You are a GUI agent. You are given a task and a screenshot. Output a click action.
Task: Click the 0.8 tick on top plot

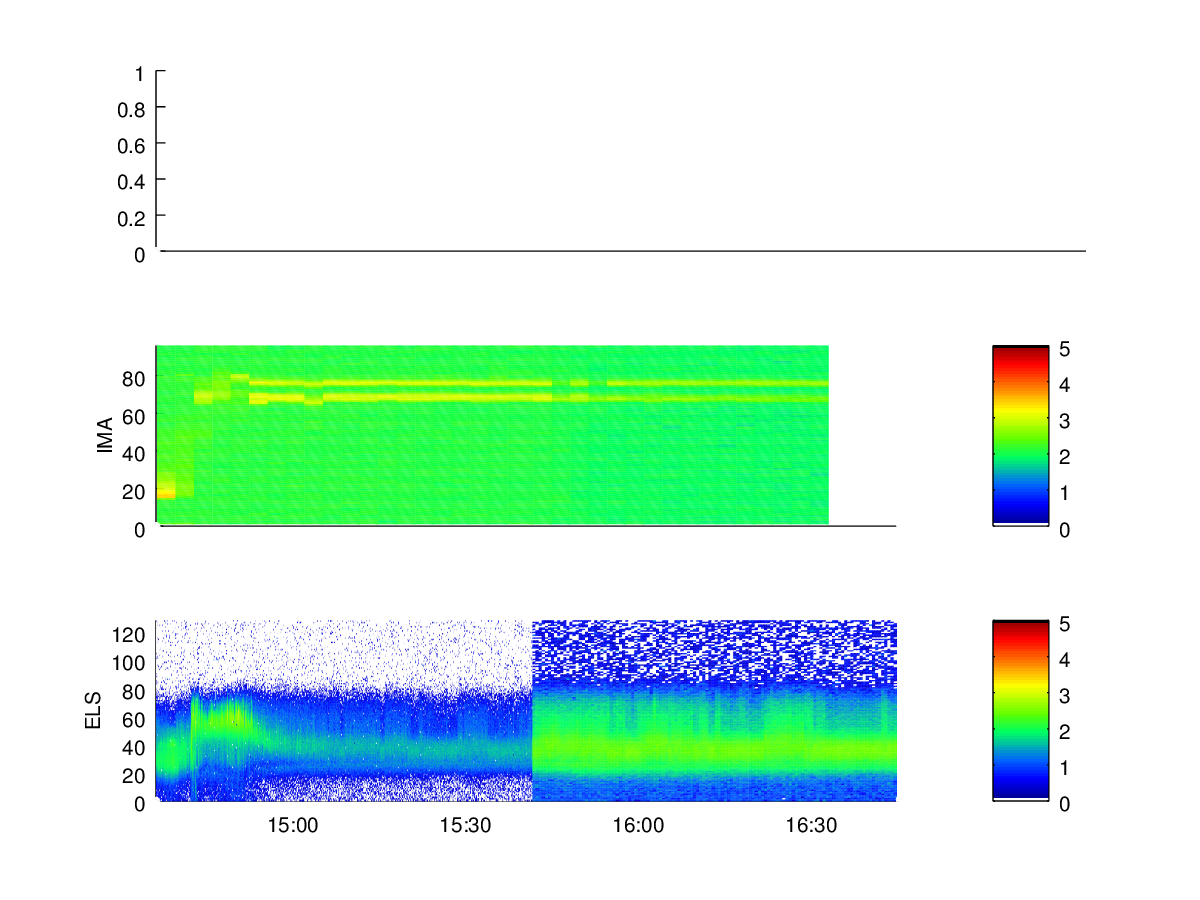point(133,109)
